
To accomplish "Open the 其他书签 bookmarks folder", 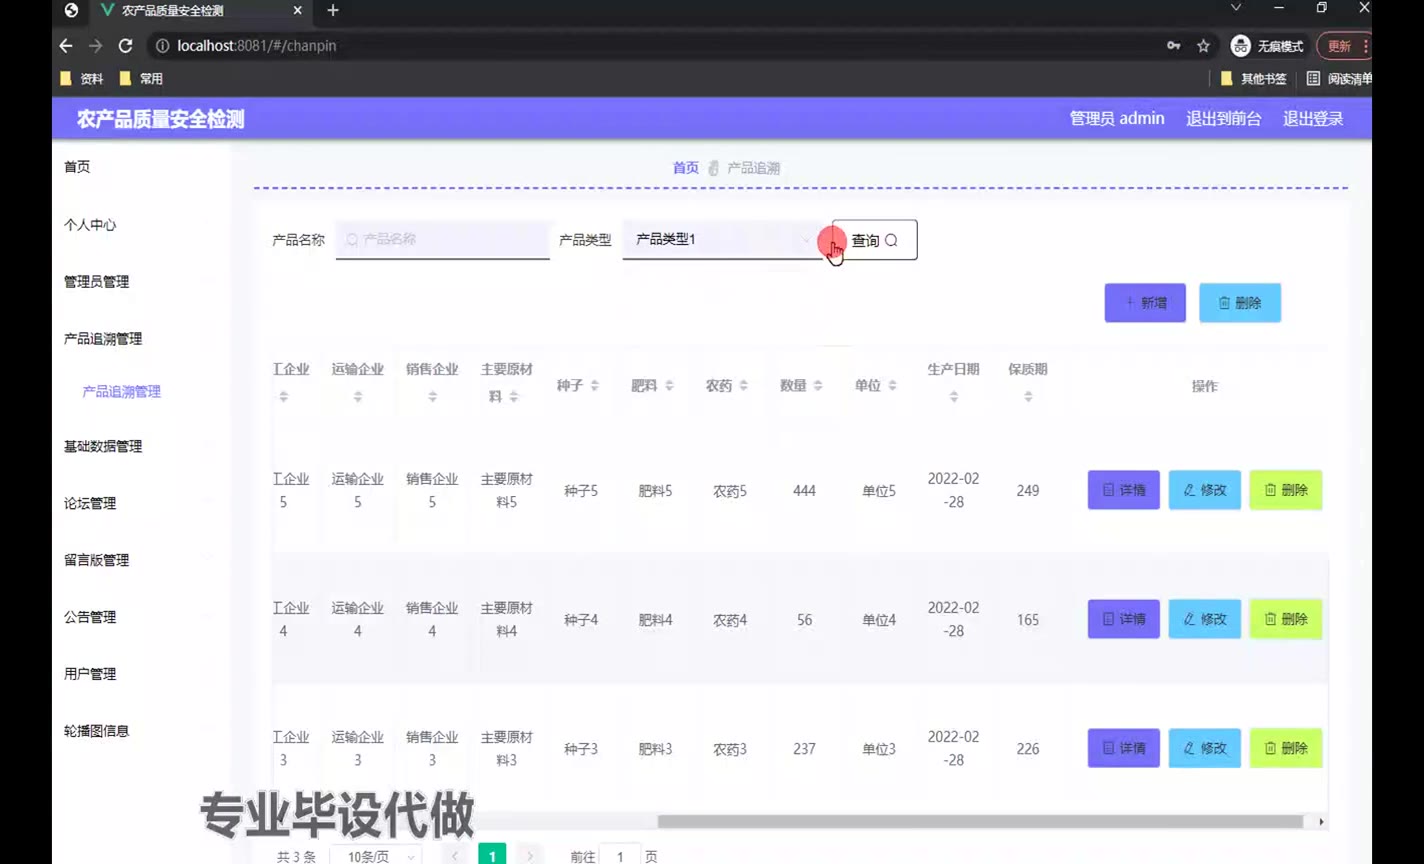I will pos(1254,79).
